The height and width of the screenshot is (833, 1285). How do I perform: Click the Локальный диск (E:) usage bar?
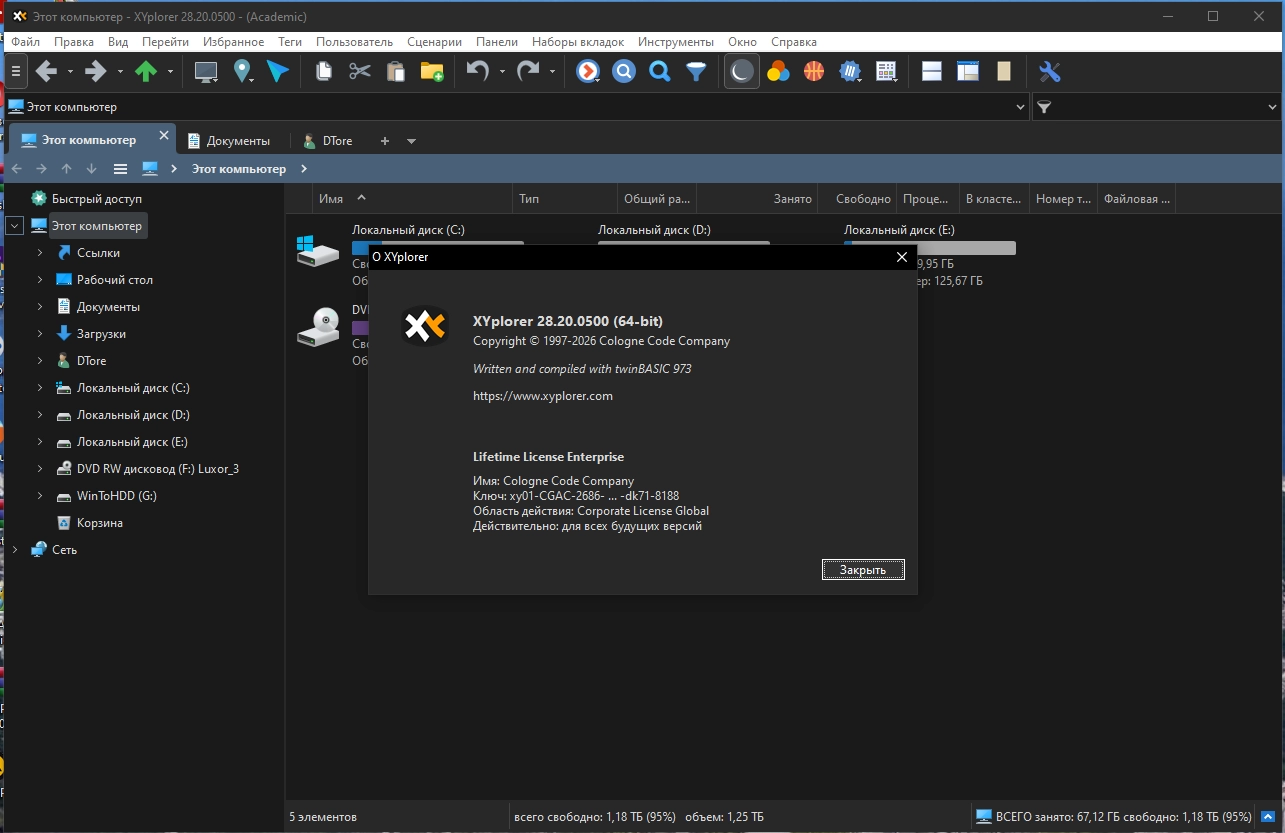[x=930, y=248]
